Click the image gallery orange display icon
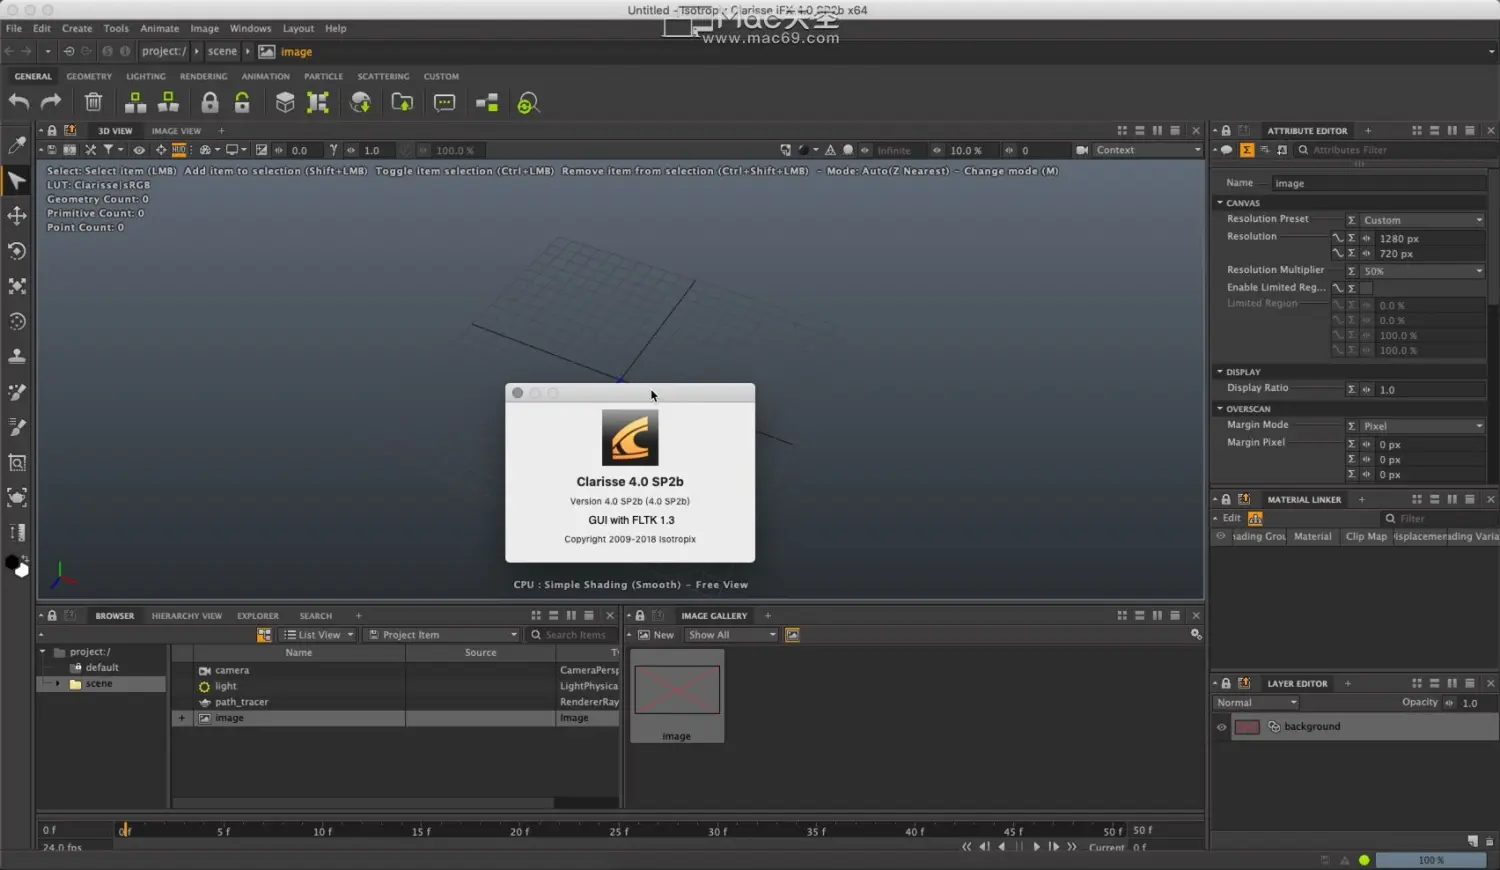This screenshot has width=1500, height=870. (x=792, y=635)
